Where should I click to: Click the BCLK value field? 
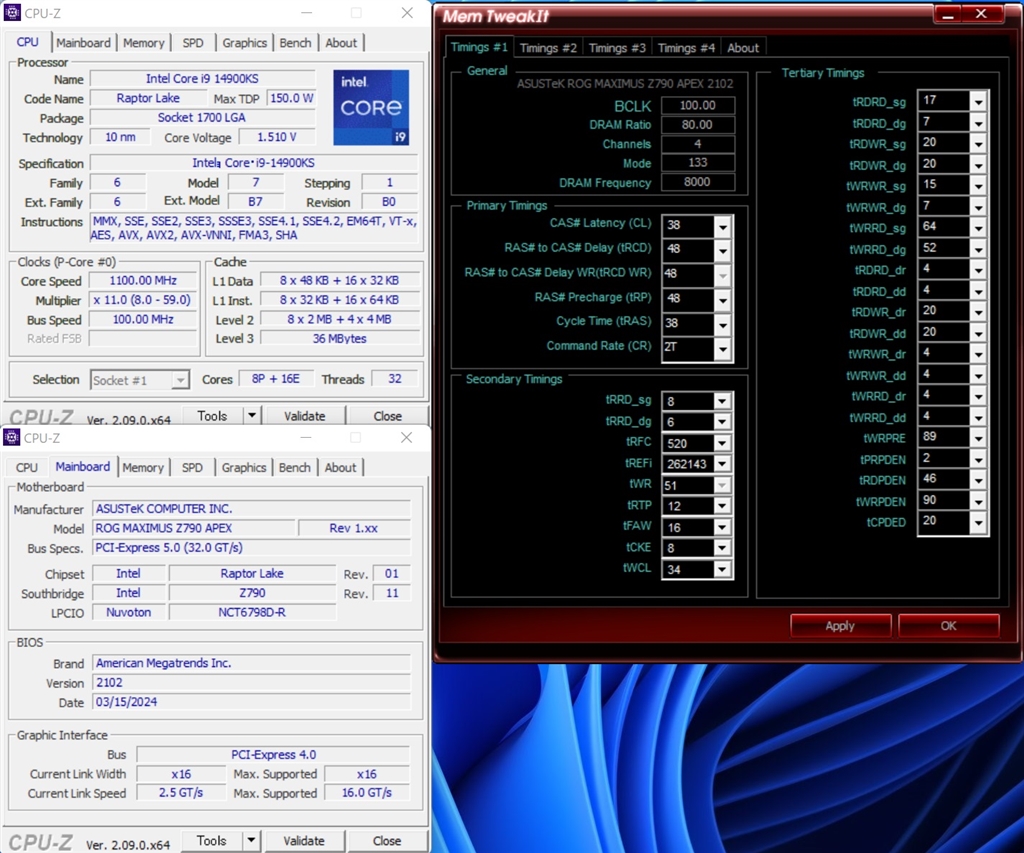pyautogui.click(x=697, y=105)
